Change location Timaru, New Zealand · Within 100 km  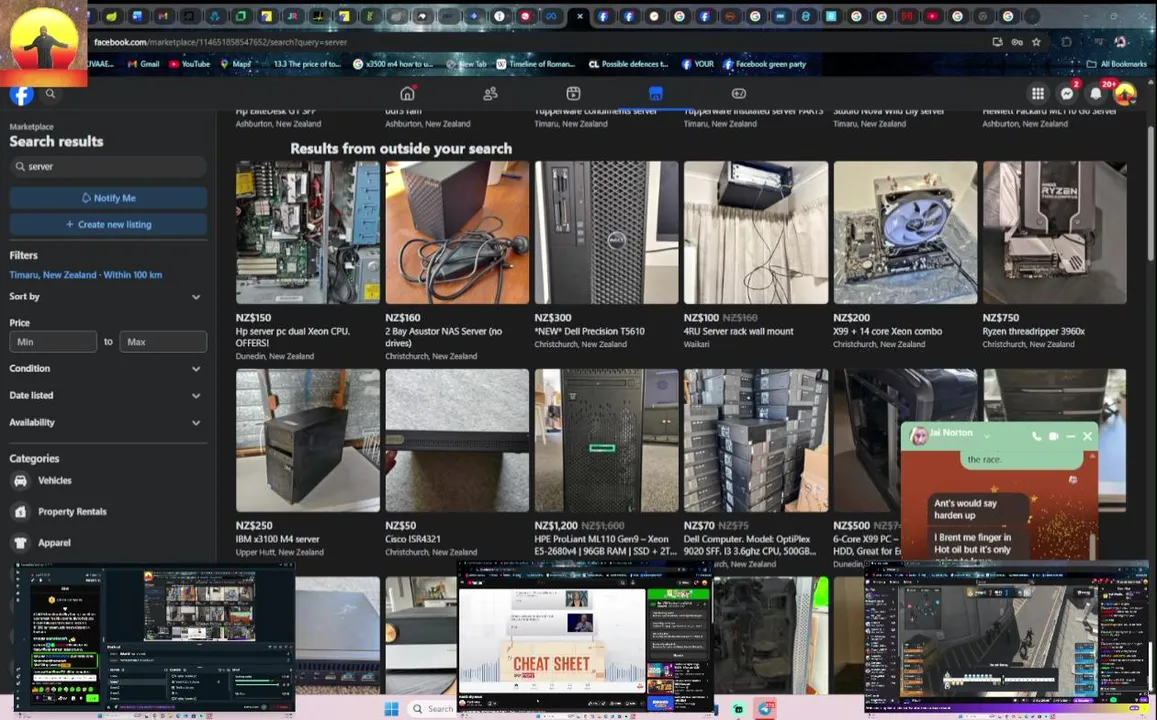[86, 274]
